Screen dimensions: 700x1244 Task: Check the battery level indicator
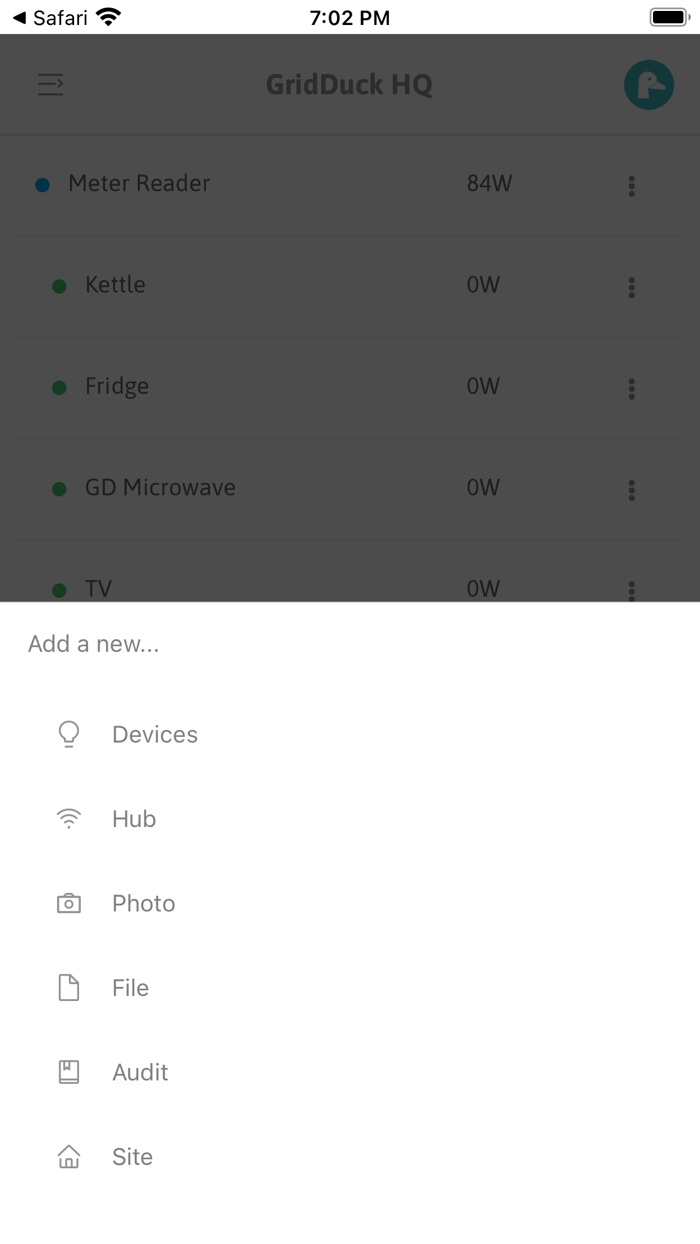(668, 15)
